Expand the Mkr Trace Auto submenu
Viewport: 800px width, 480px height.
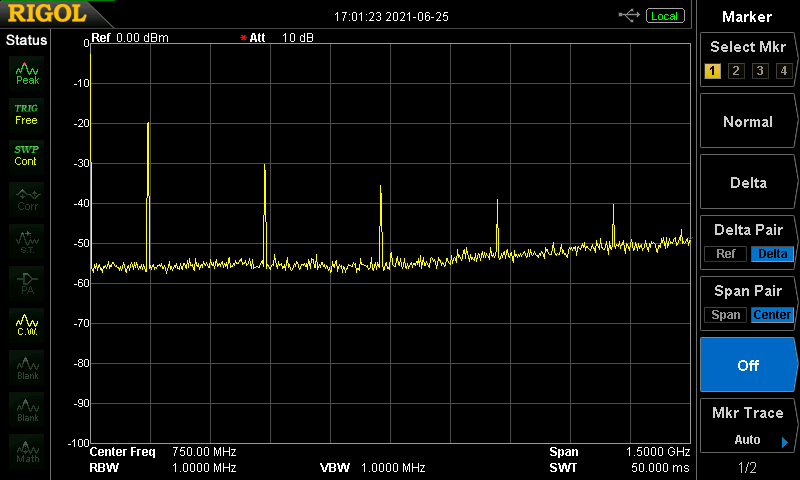click(748, 426)
